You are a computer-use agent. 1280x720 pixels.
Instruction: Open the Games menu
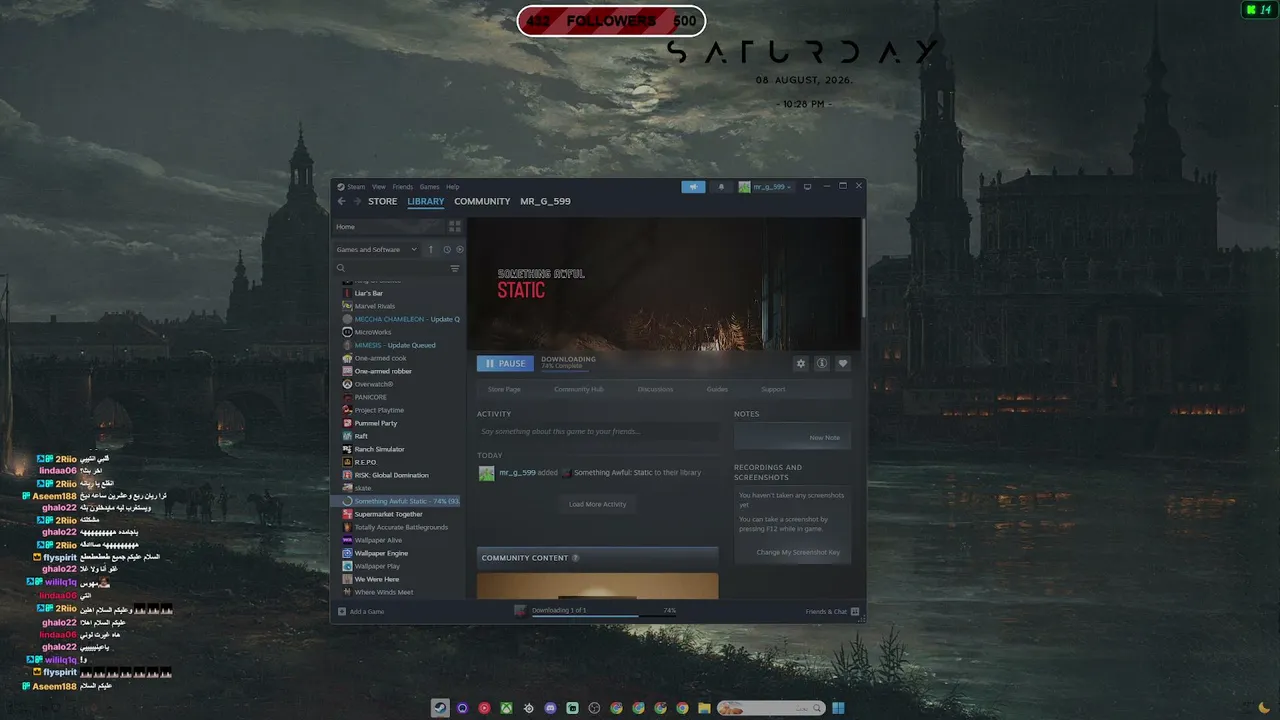429,187
